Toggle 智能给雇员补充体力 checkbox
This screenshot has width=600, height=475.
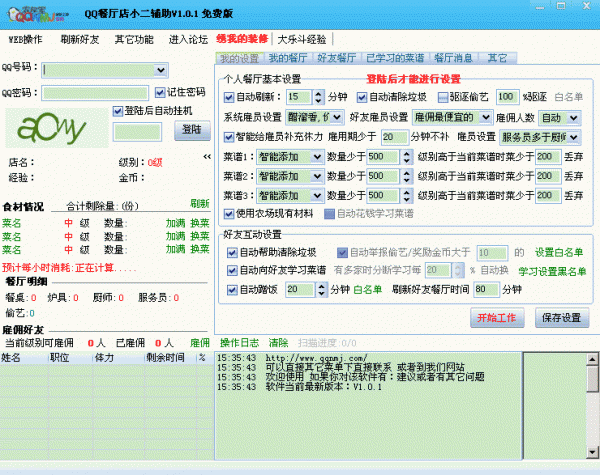click(229, 137)
